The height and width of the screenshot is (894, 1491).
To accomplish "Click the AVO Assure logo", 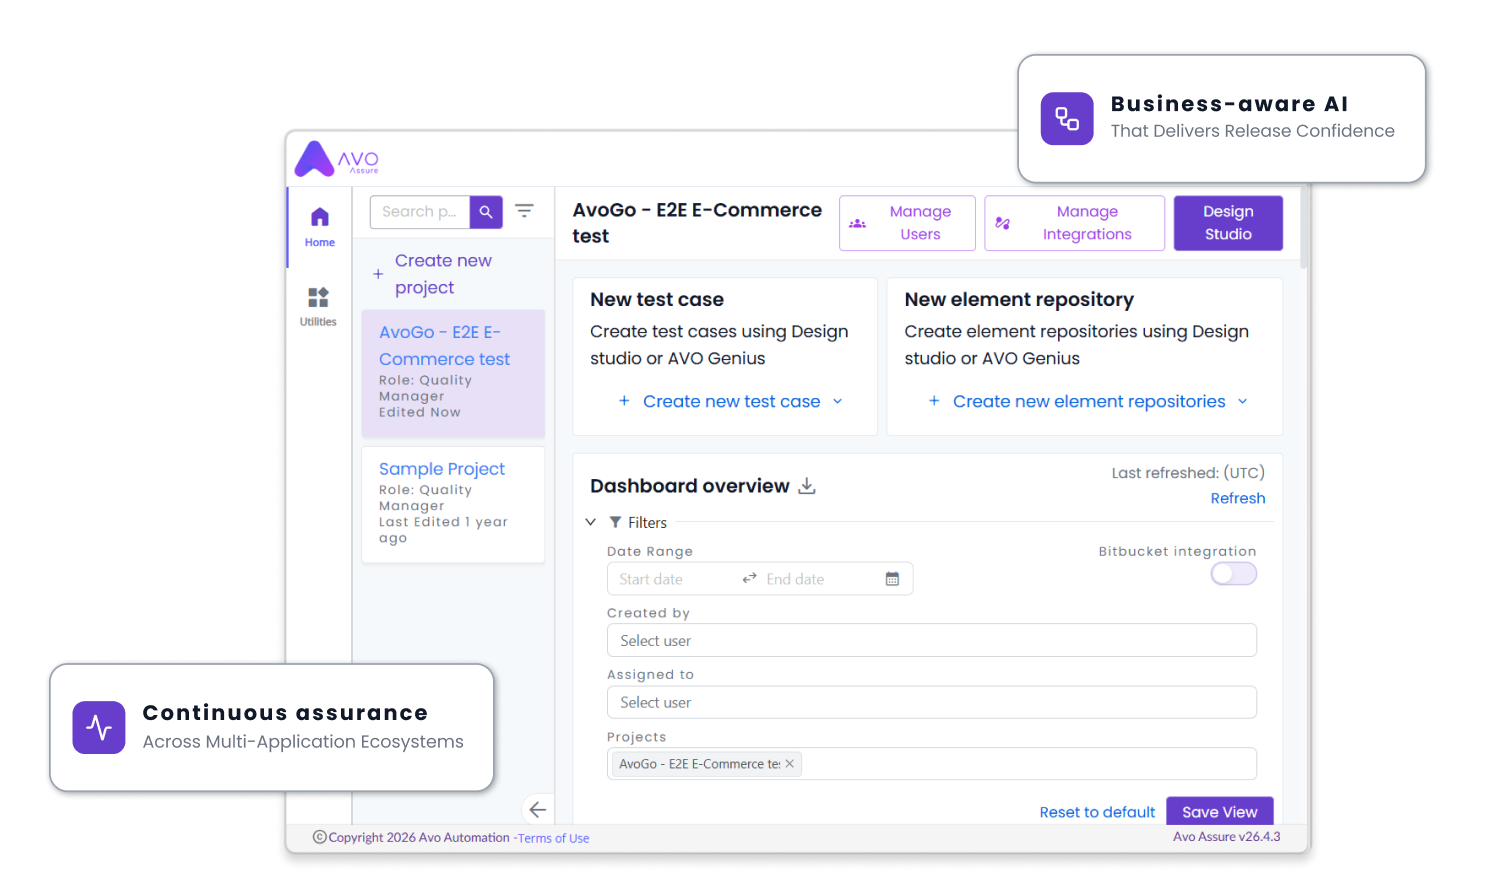I will [x=337, y=159].
